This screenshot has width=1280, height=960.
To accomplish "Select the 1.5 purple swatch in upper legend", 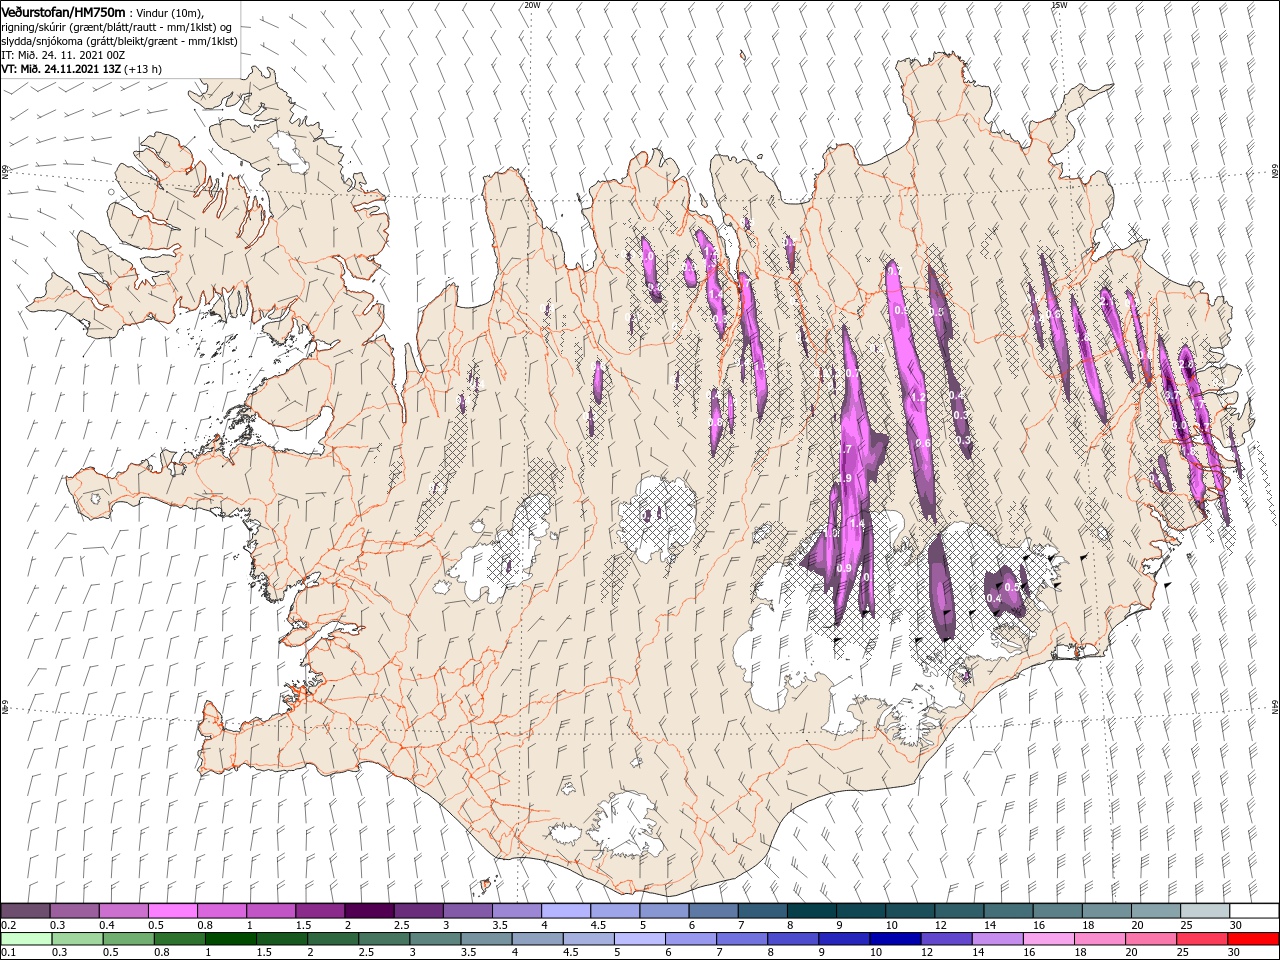I will pos(320,911).
